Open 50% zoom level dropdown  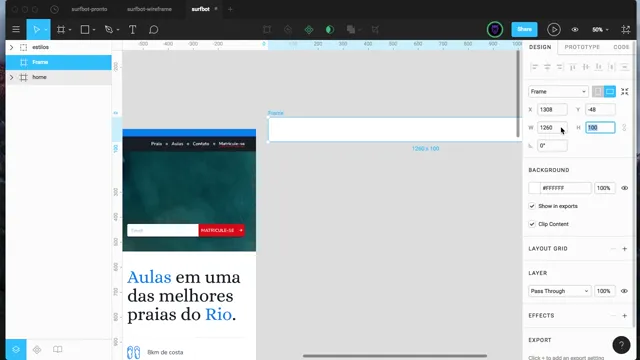coord(600,29)
